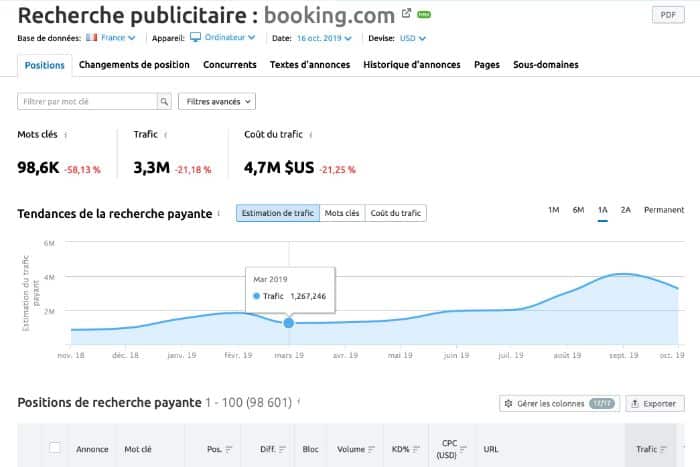Screen dimensions: 700x467
Task: Tick the select-all checkbox in table header
Action: click(x=55, y=448)
